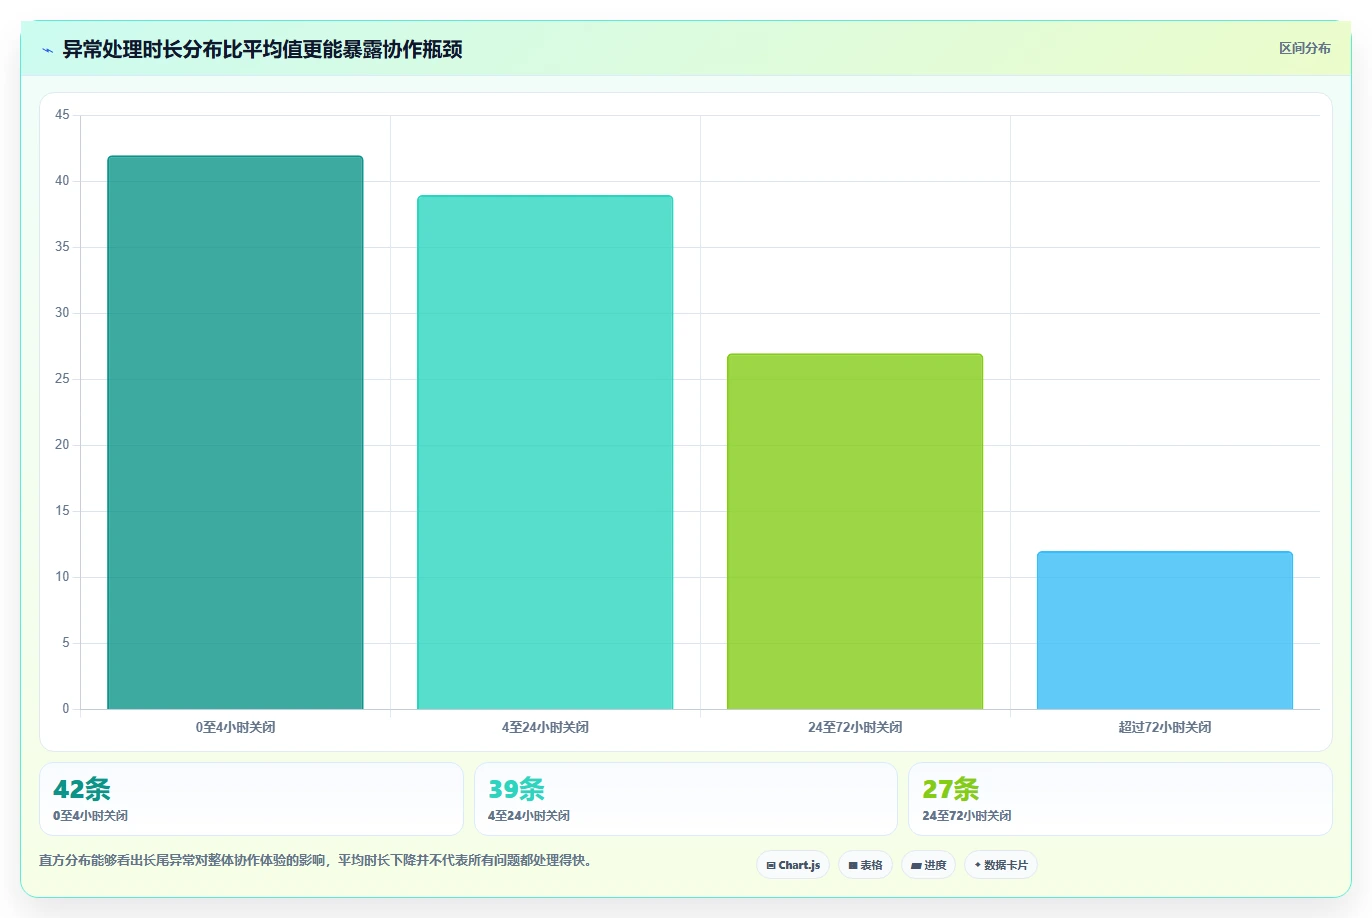Click the y-axis value 0
The image size is (1372, 918).
(66, 709)
